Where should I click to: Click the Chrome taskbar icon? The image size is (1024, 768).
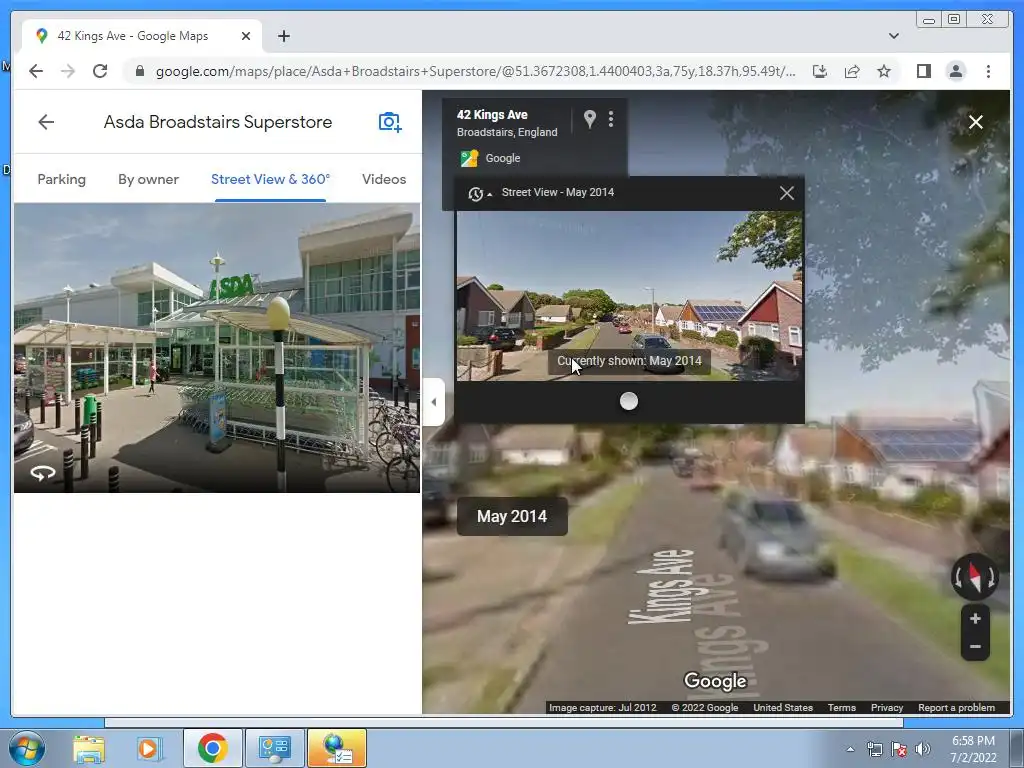(212, 748)
